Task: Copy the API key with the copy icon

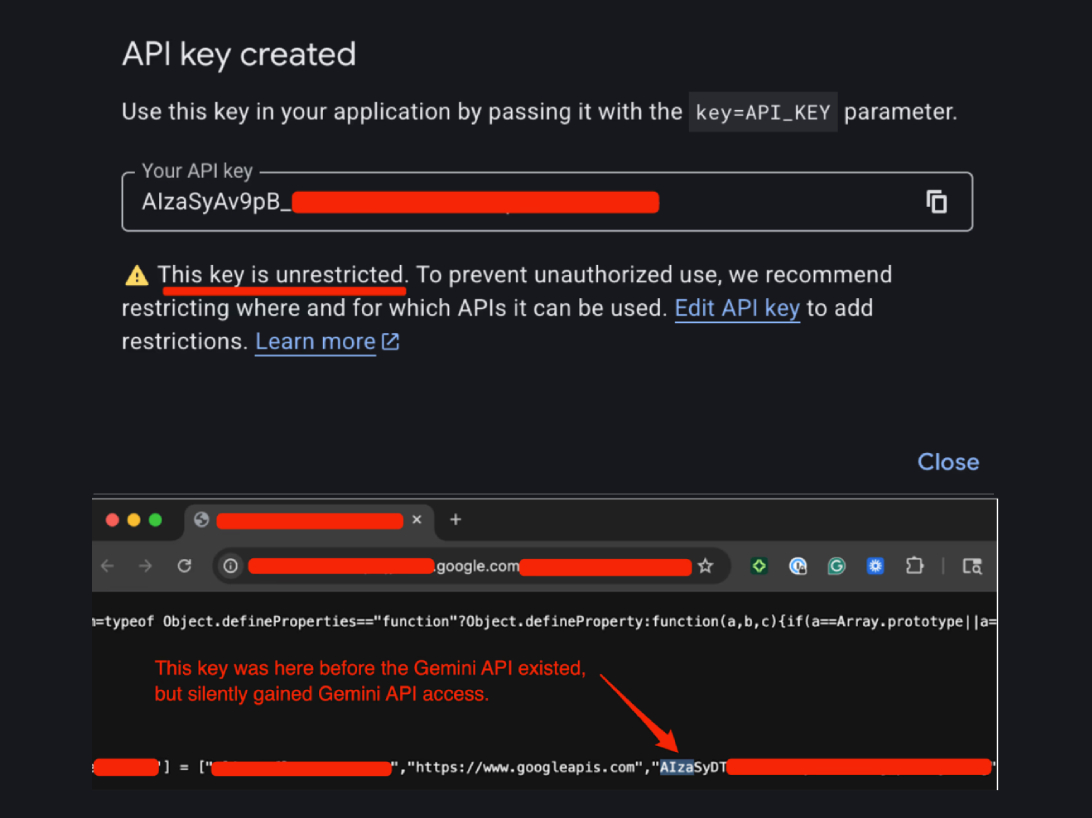Action: tap(936, 202)
